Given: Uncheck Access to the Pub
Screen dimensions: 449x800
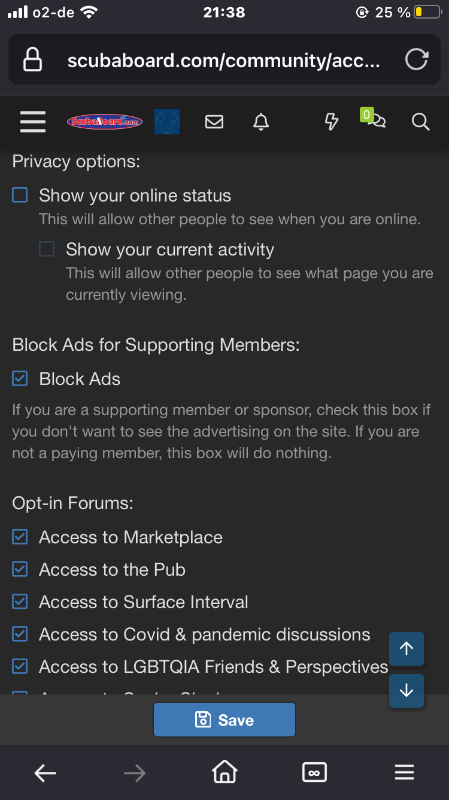Looking at the screenshot, I should (x=20, y=569).
